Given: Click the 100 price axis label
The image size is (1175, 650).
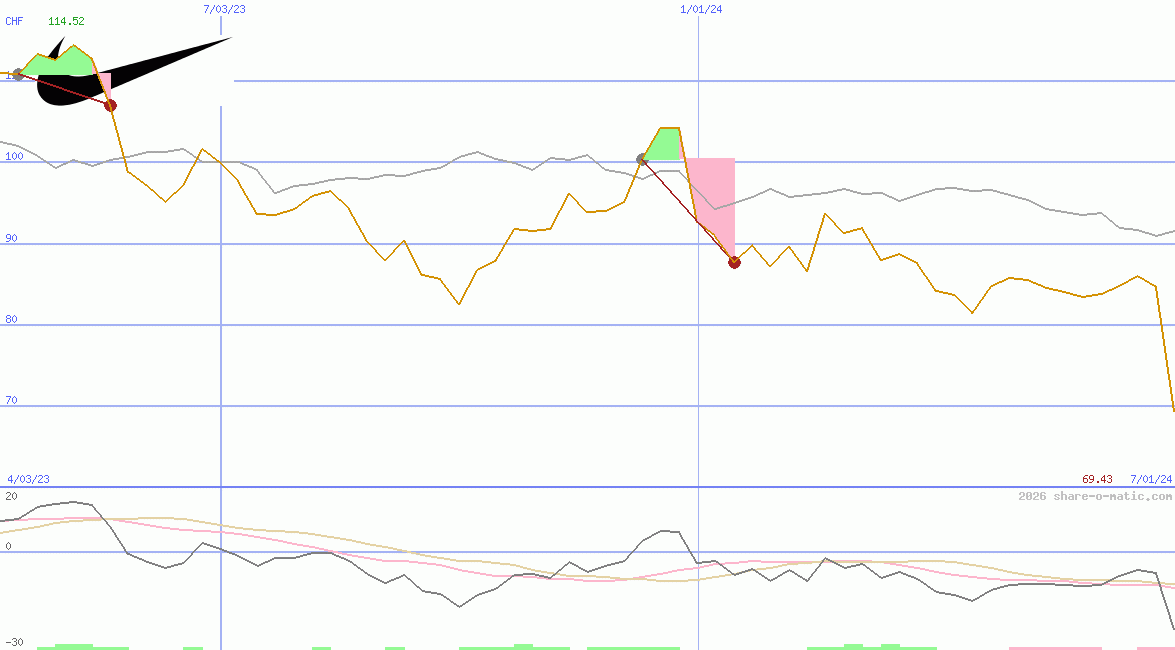Looking at the screenshot, I should tap(13, 156).
